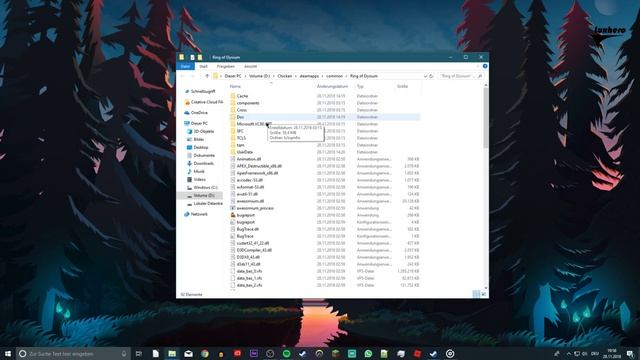Open the Start ribbon tab

203,66
